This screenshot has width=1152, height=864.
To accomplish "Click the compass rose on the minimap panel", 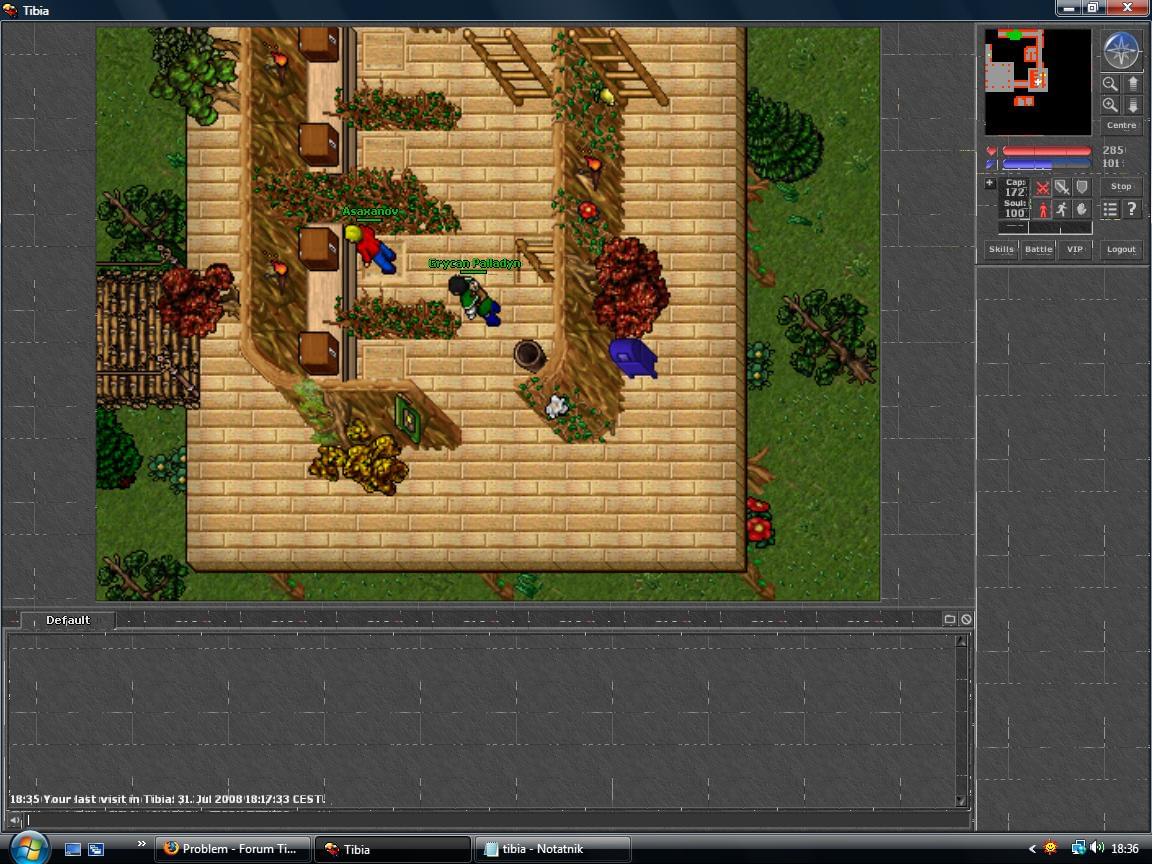I will pyautogui.click(x=1121, y=50).
